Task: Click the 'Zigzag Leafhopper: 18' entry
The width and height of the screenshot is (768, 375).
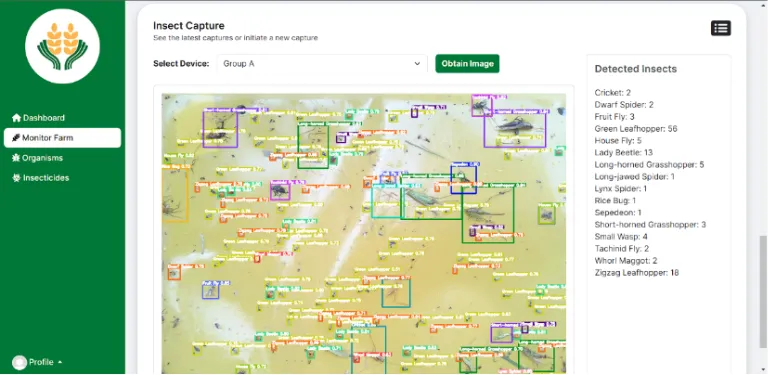Action: pos(637,273)
